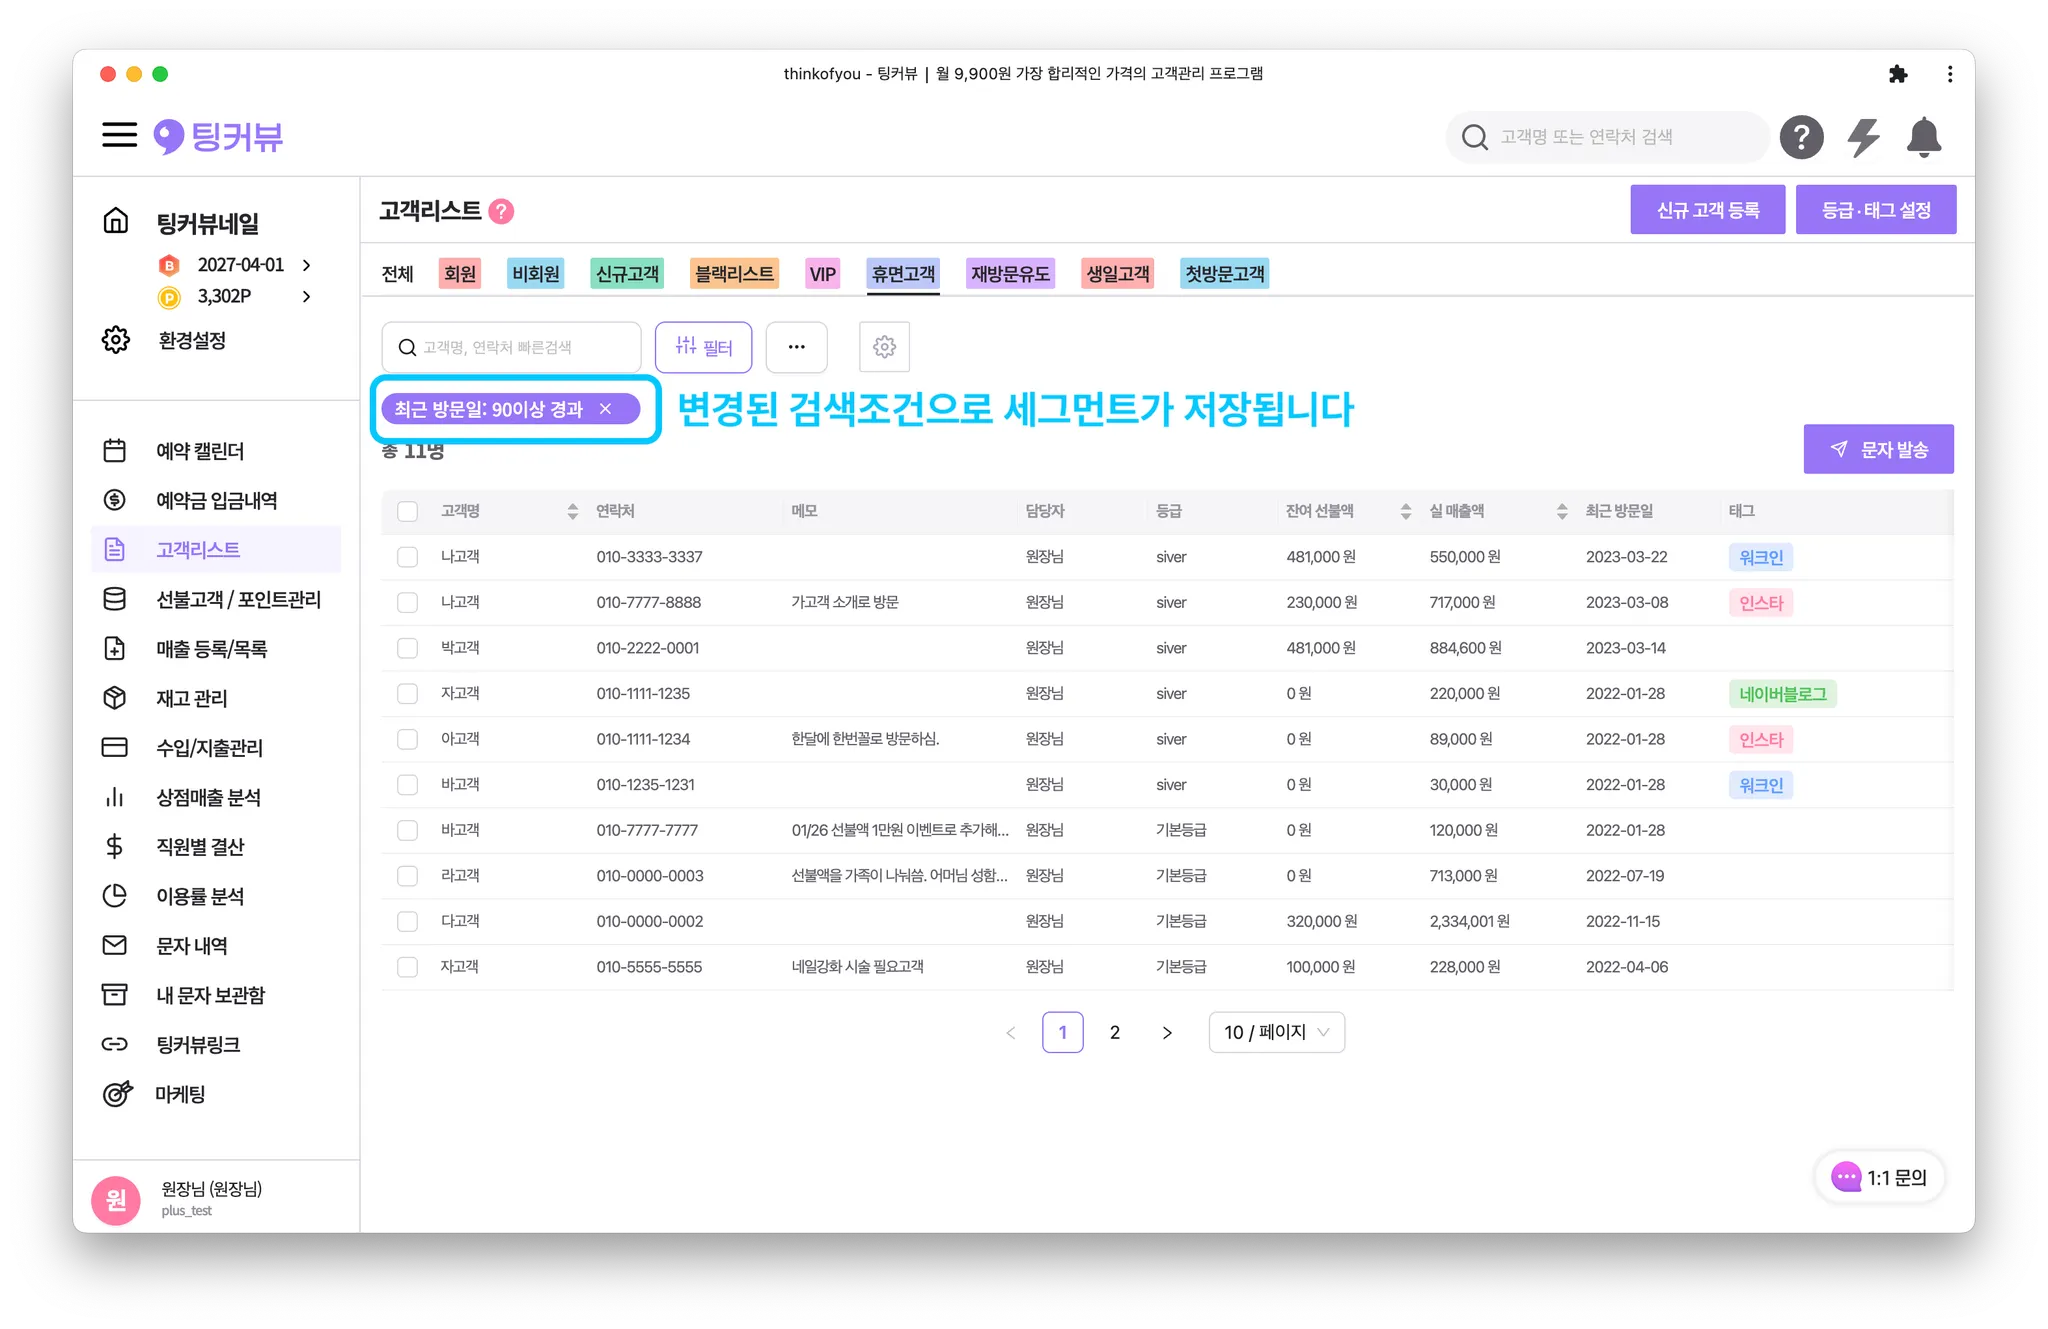
Task: Click the 신규 고객 등록 button
Action: point(1707,210)
